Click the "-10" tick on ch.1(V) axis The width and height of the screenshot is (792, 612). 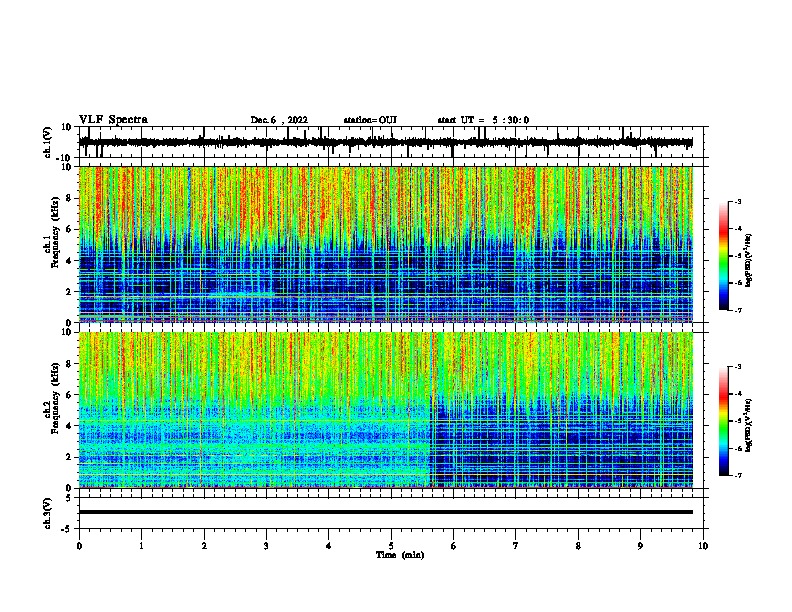pos(65,158)
